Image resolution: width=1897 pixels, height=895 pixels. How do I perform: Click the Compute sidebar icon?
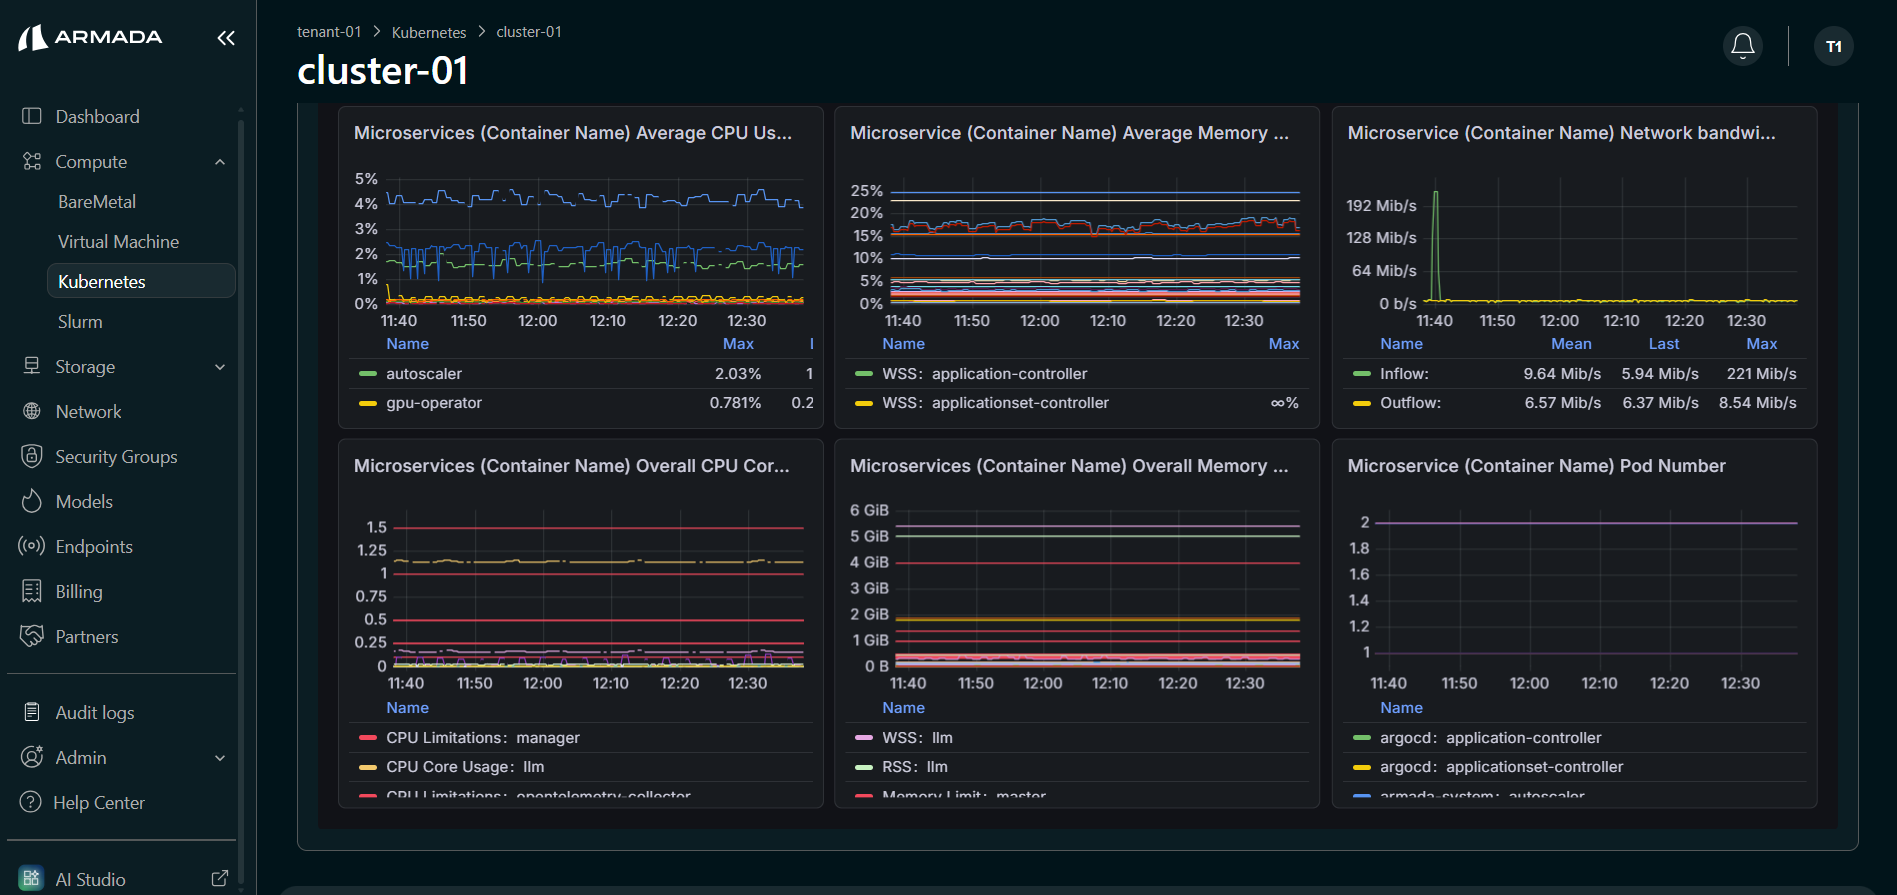(x=32, y=161)
